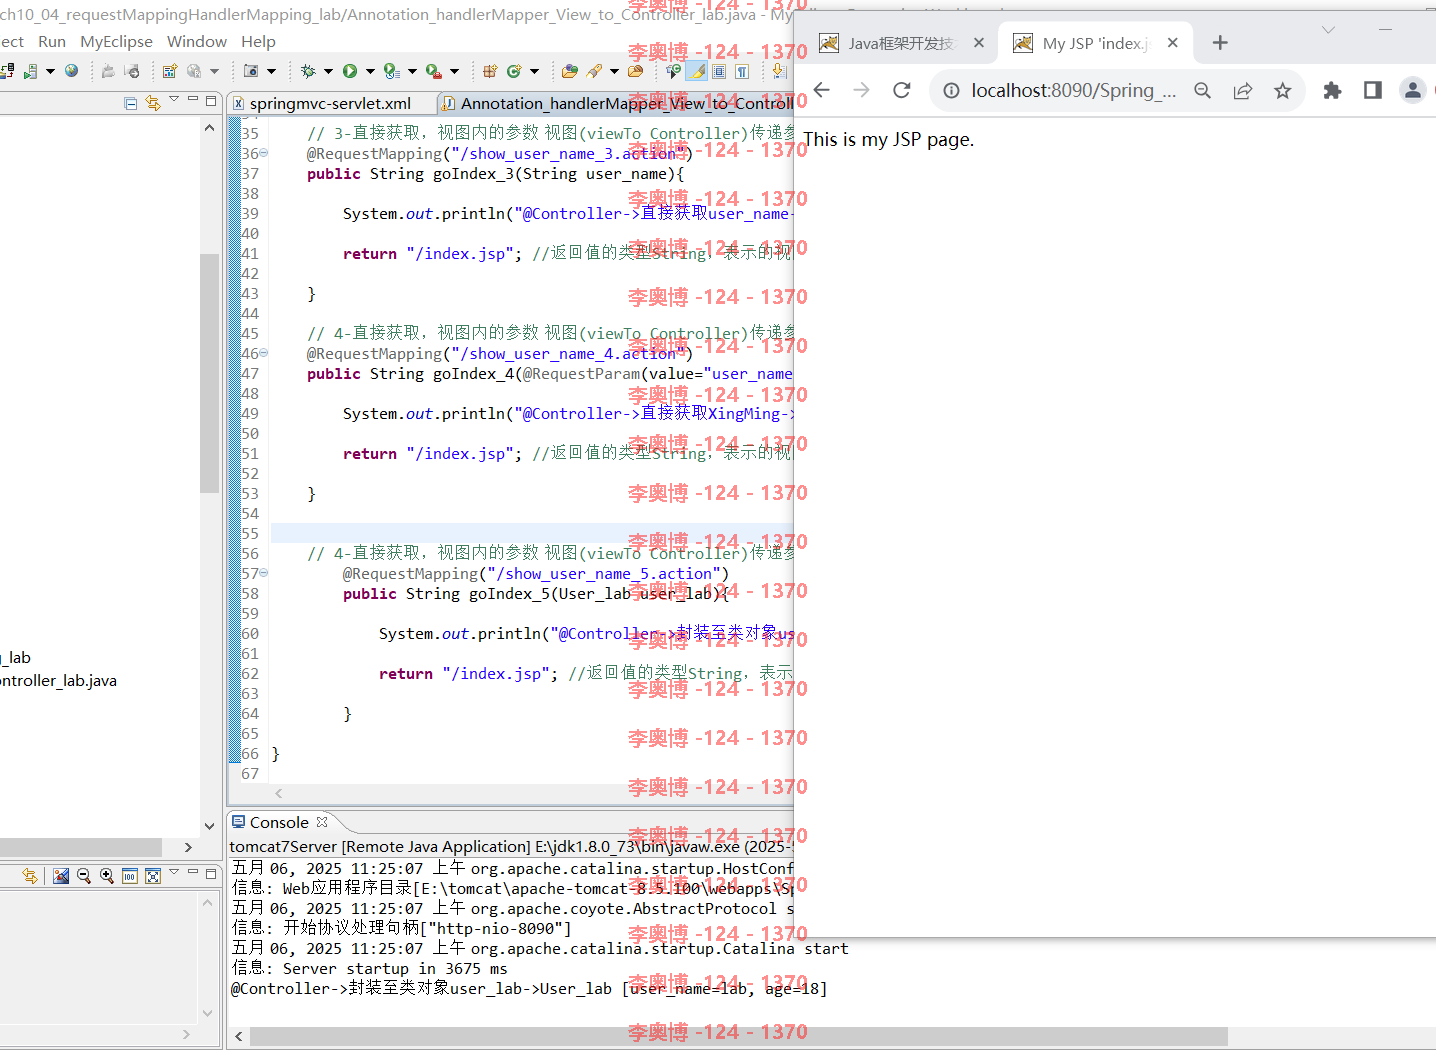Click Collapse All icon in explorer panel

click(x=131, y=102)
